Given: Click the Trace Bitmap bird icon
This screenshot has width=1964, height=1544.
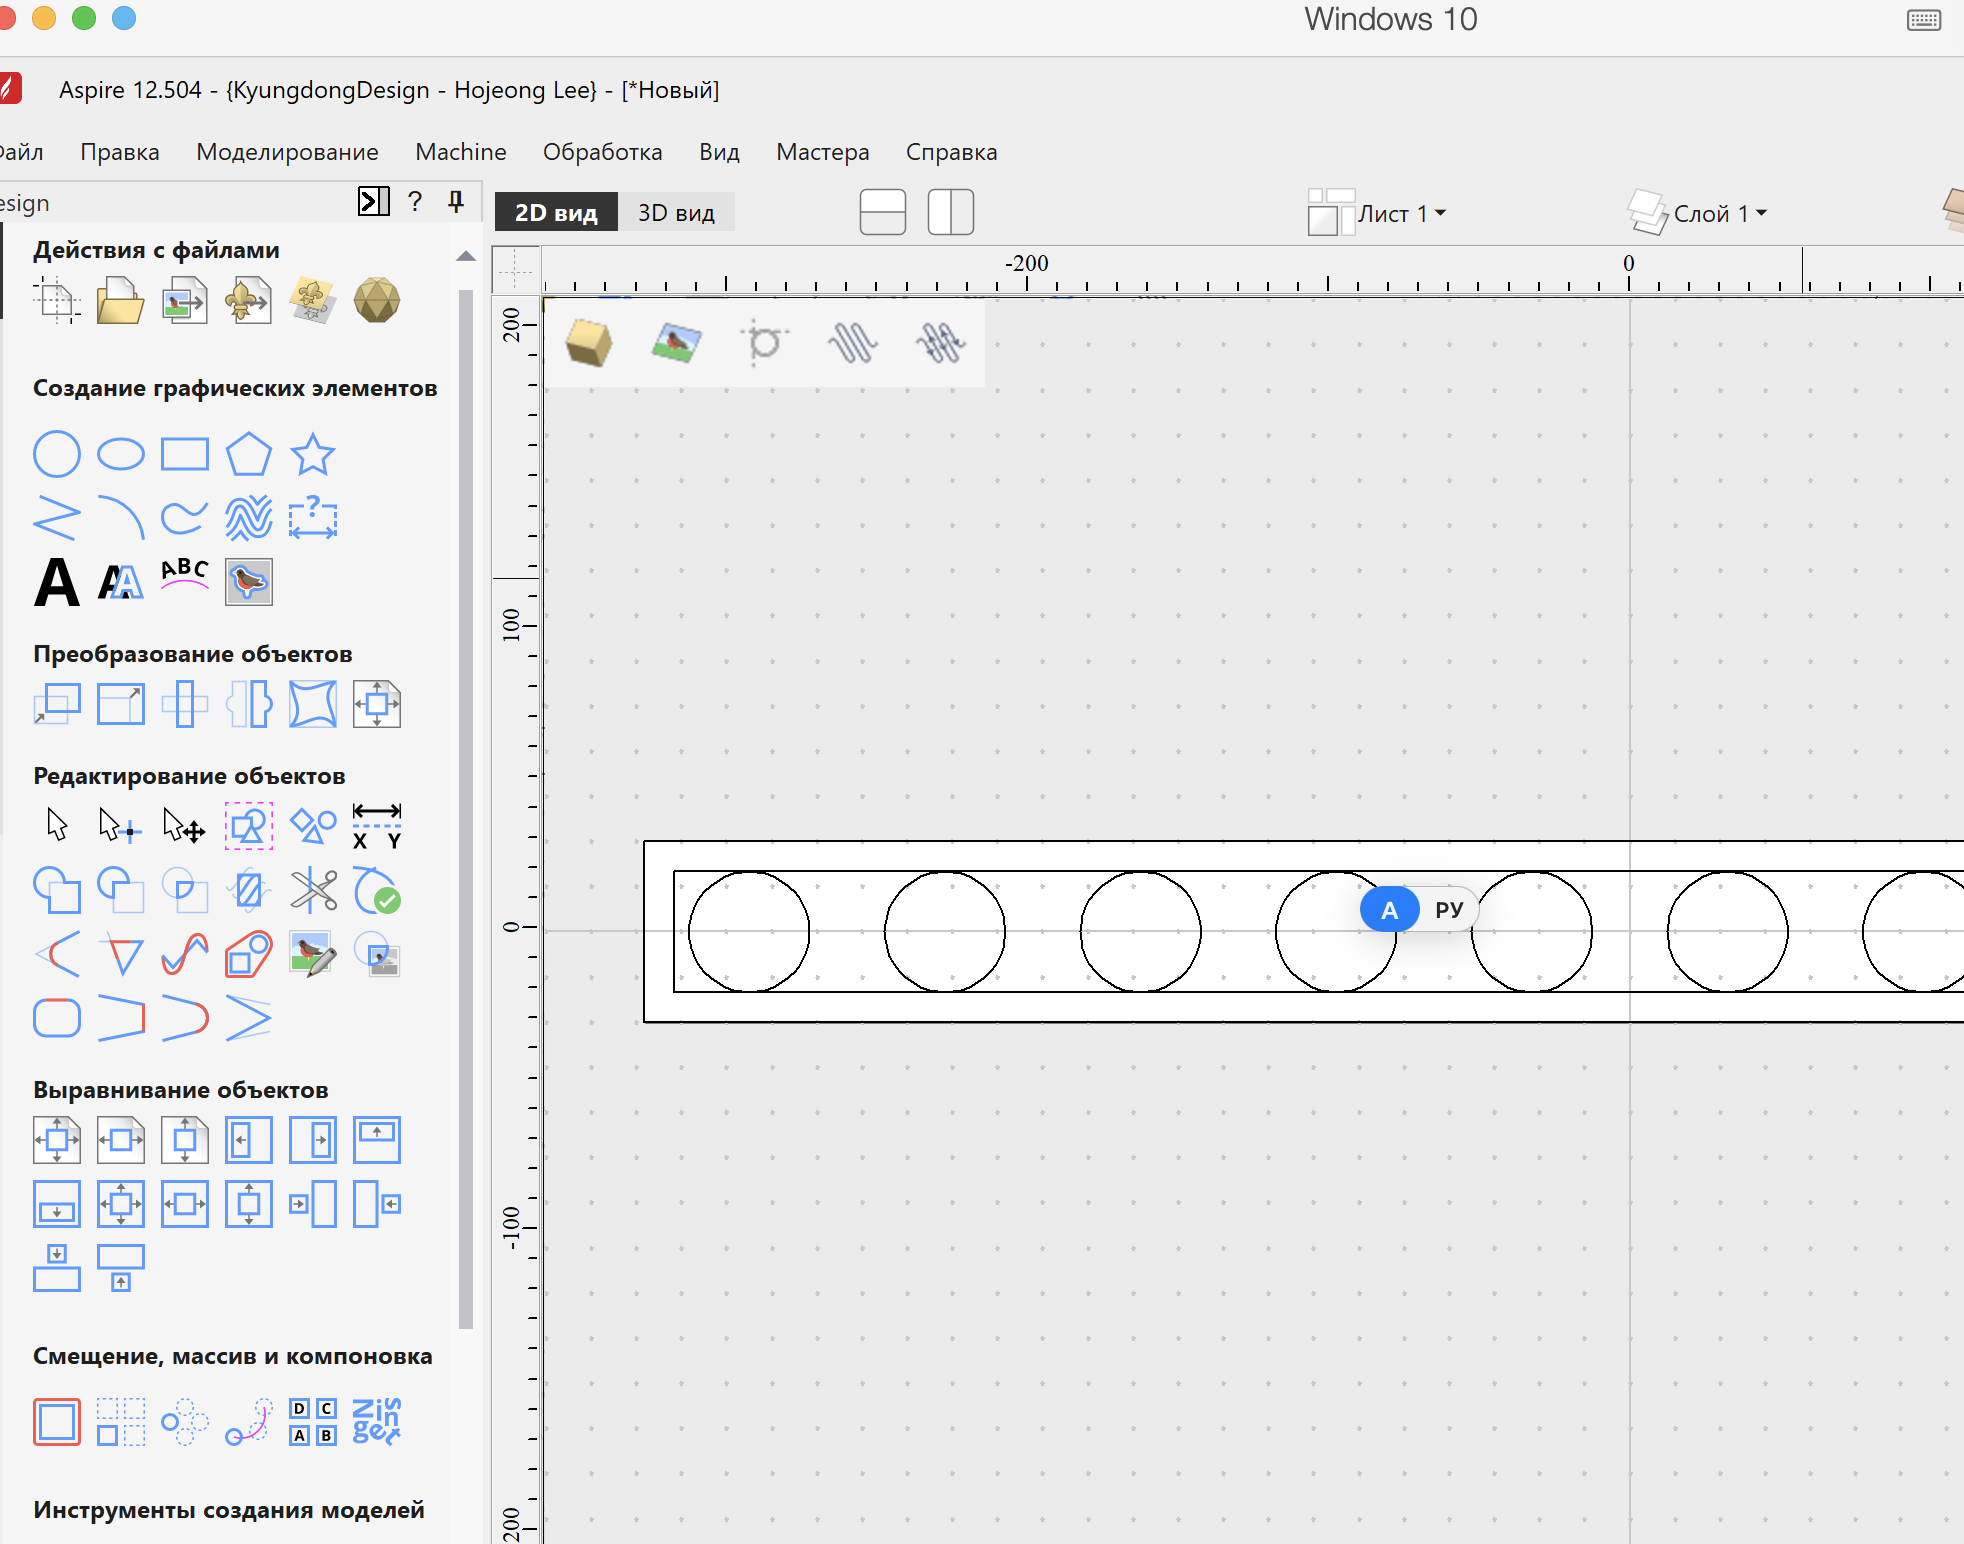Looking at the screenshot, I should pos(248,582).
